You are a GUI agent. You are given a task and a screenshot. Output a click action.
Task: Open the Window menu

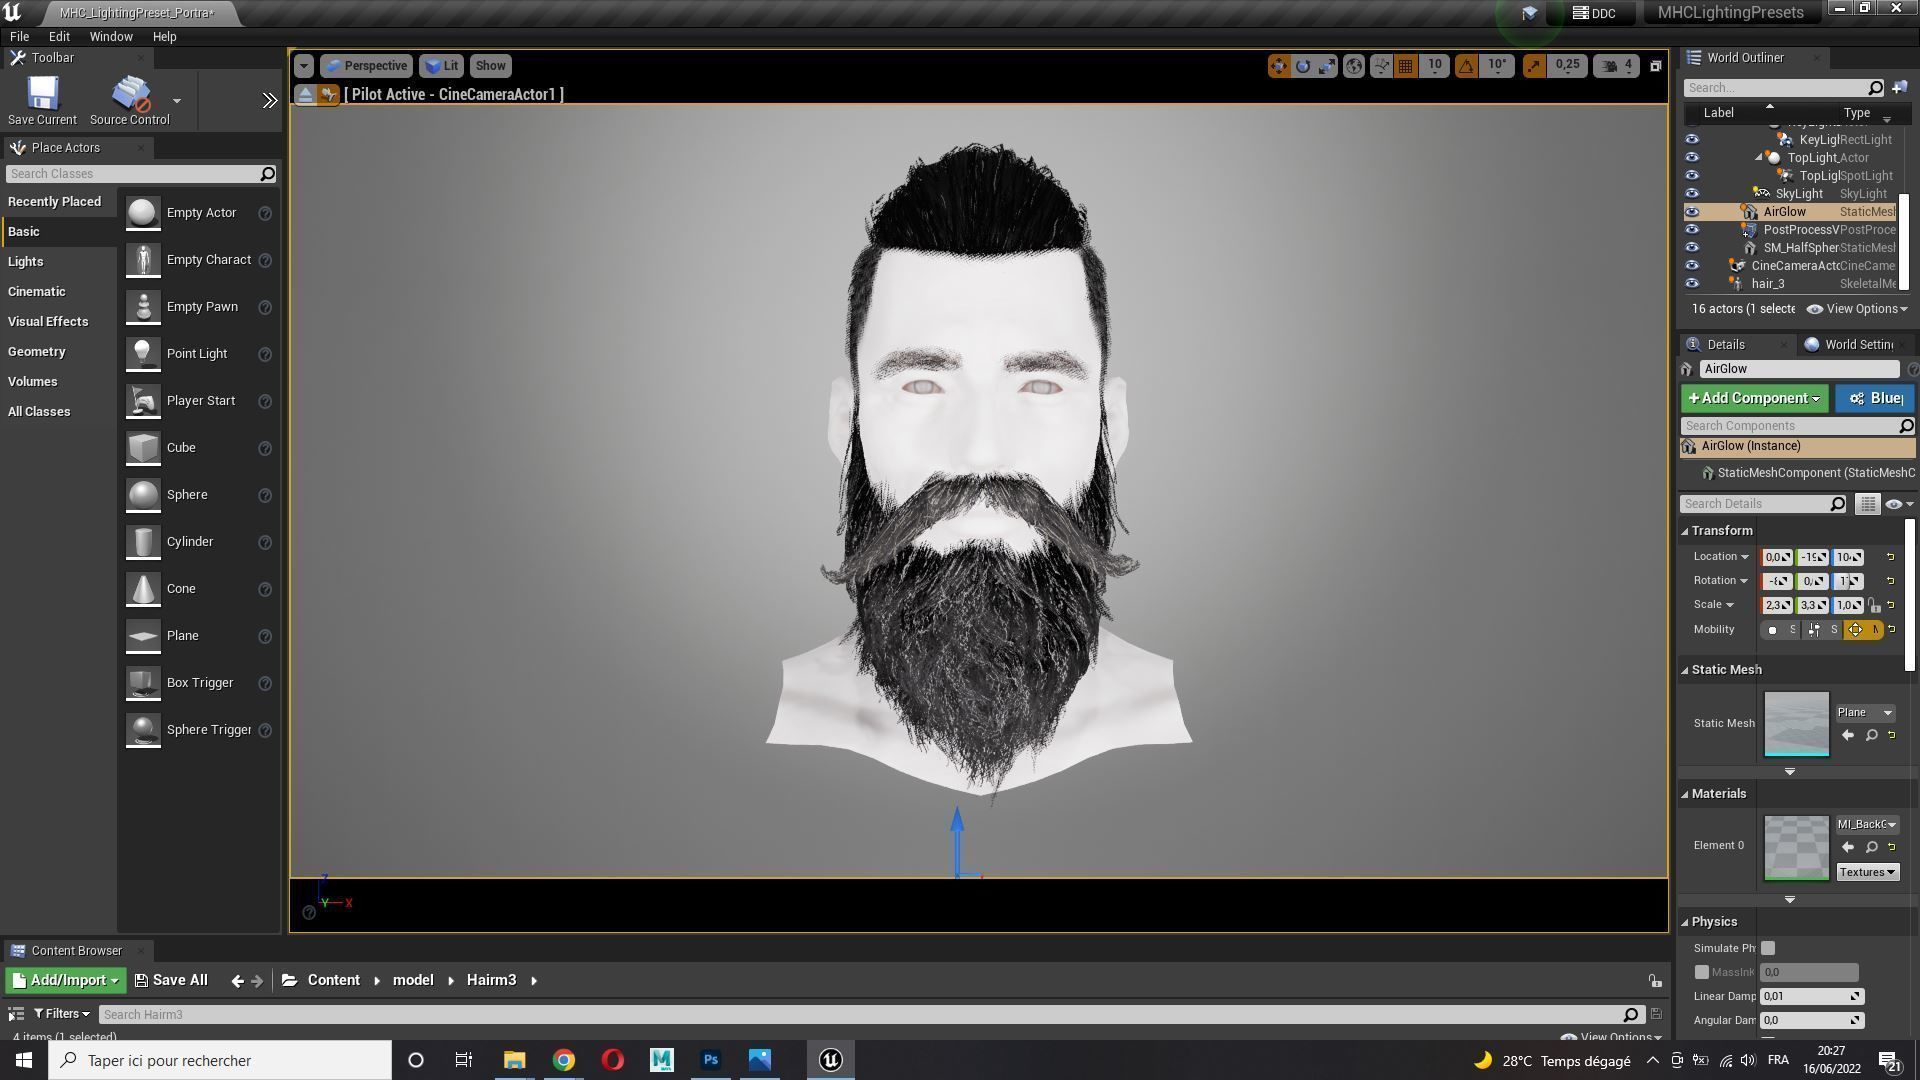pyautogui.click(x=111, y=36)
